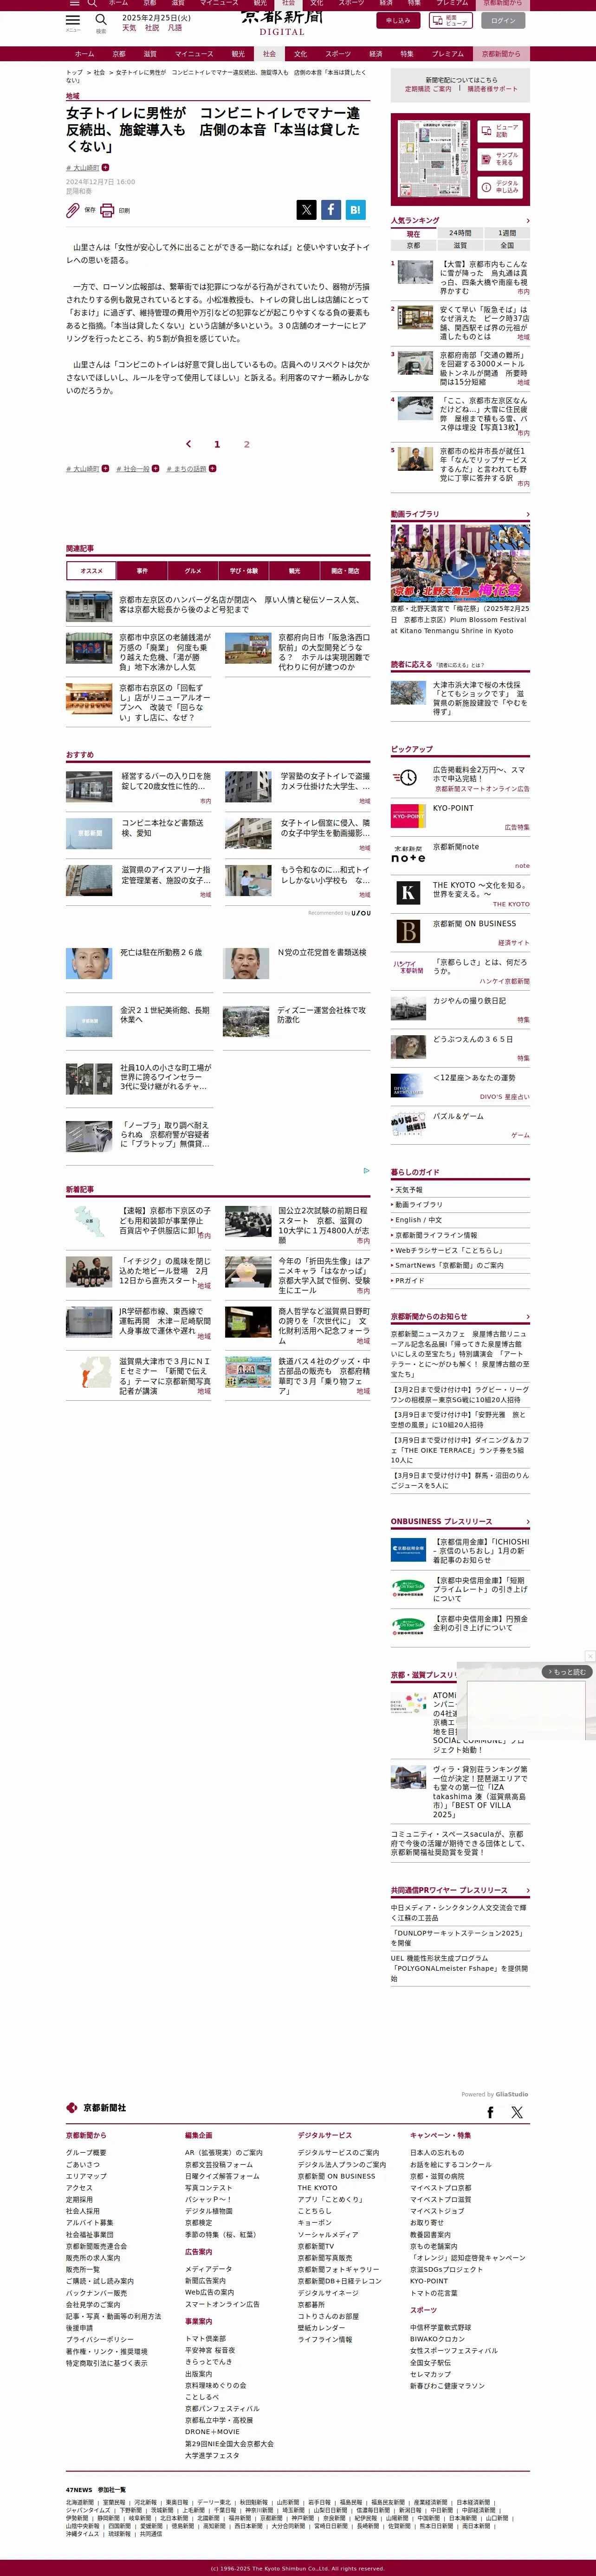
Task: Select the グルメ related articles tab
Action: point(193,570)
